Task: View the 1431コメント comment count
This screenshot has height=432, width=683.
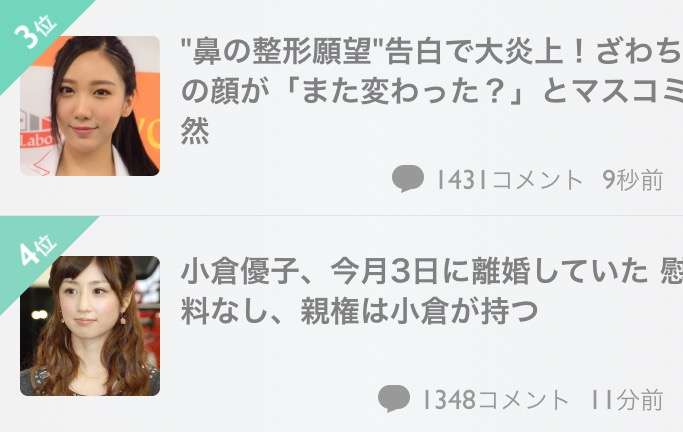Action: [509, 179]
